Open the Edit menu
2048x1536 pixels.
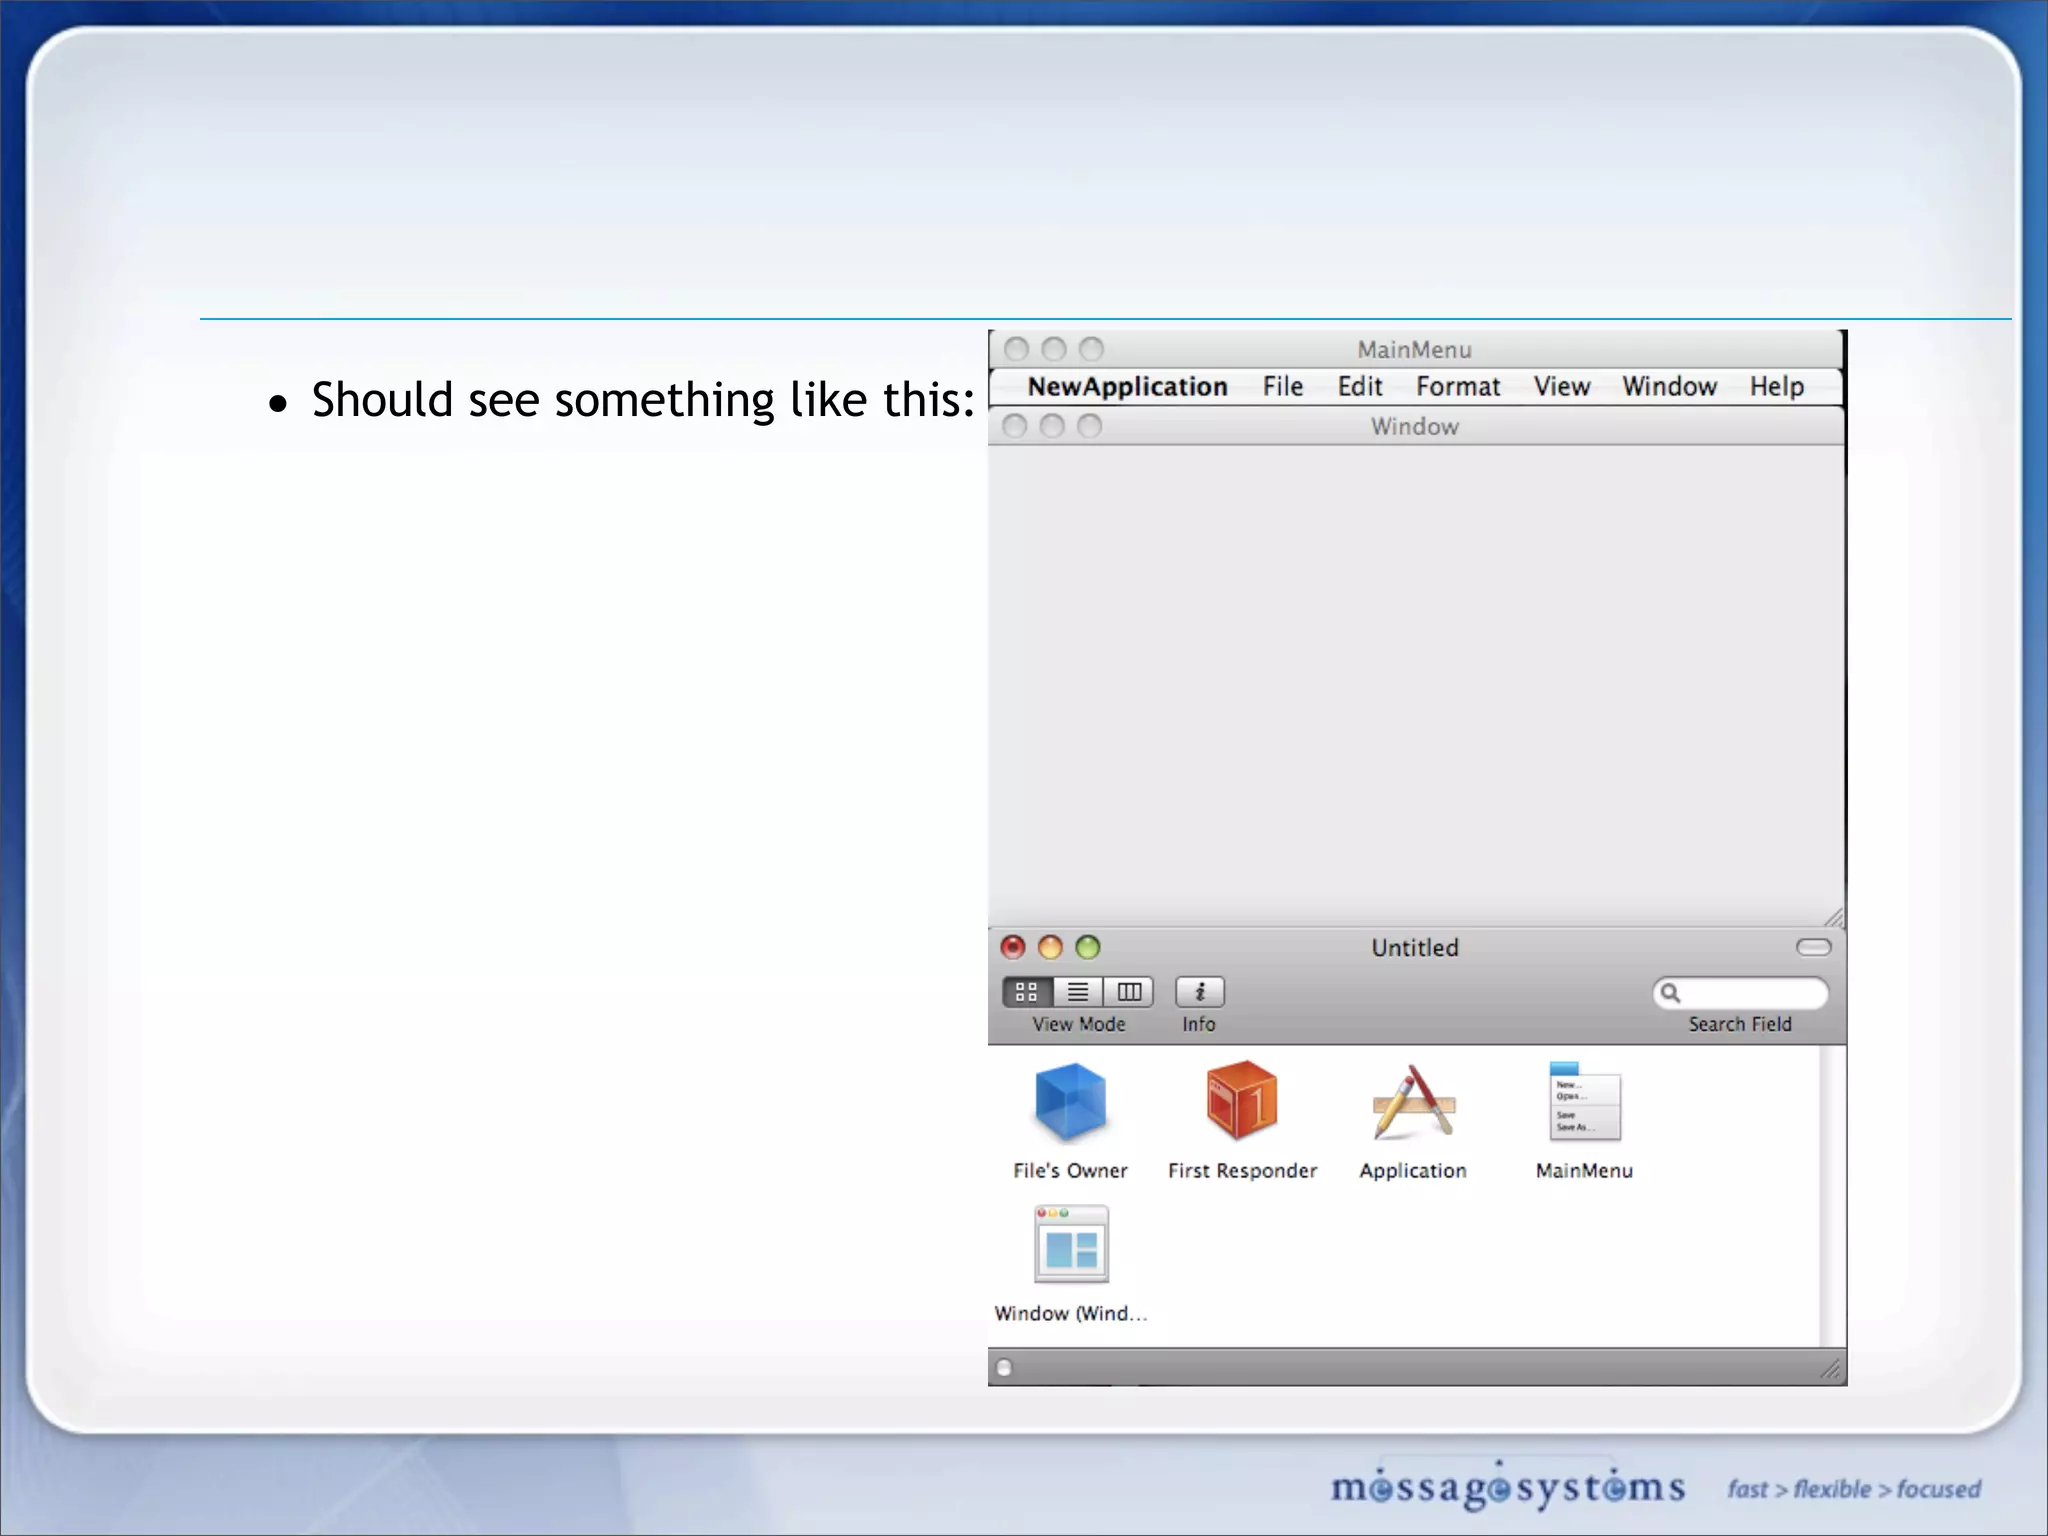[1360, 387]
